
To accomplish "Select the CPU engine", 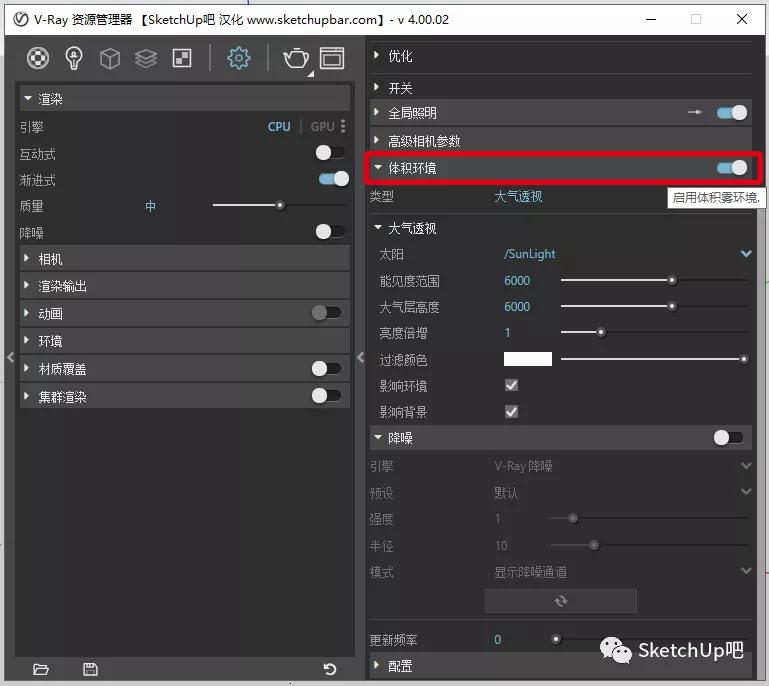I will tap(279, 127).
